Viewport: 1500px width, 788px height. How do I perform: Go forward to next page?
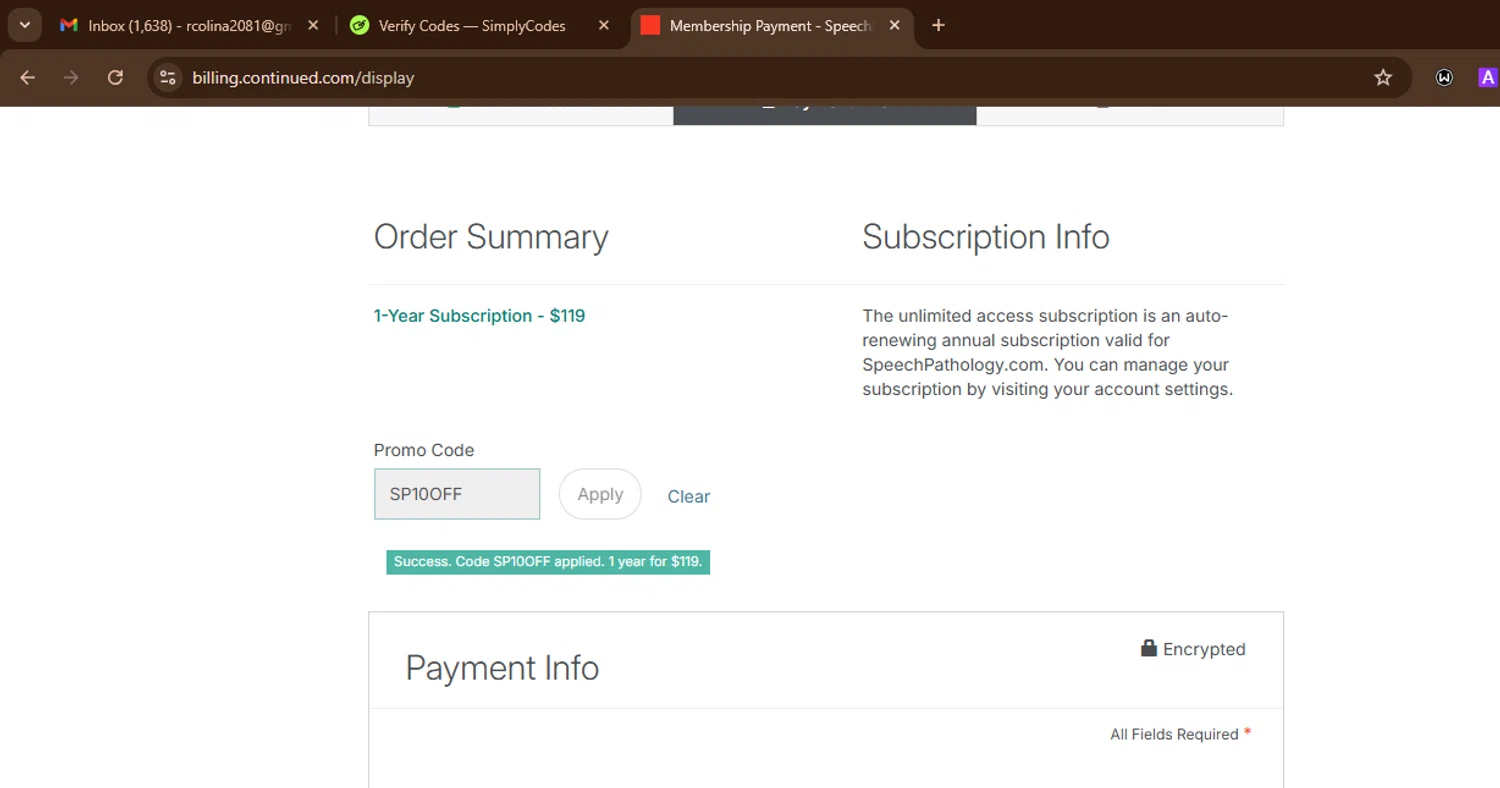pyautogui.click(x=71, y=77)
